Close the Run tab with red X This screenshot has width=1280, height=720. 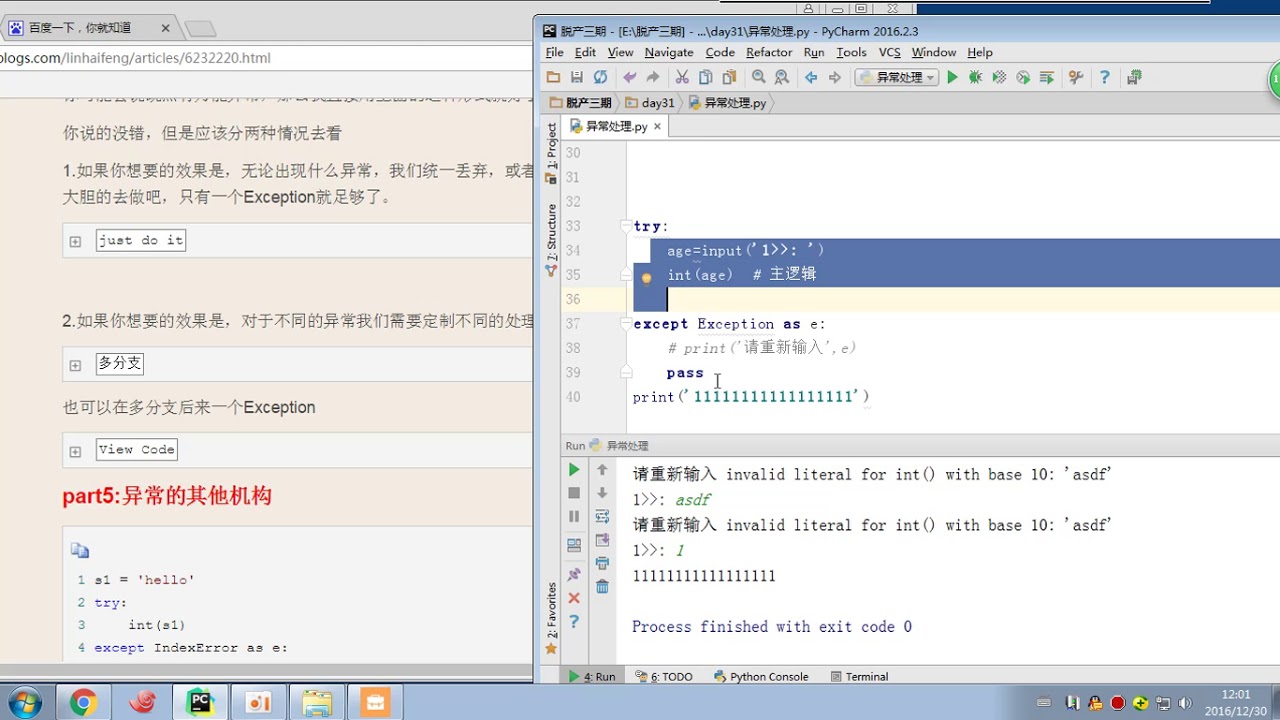point(574,598)
